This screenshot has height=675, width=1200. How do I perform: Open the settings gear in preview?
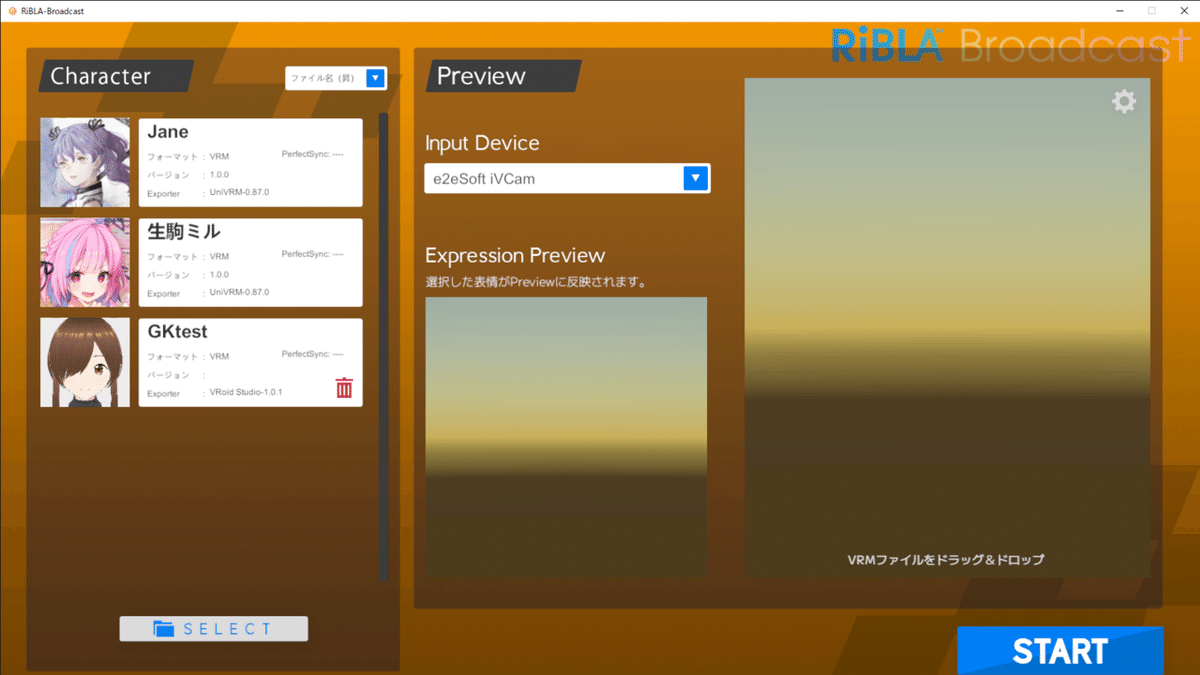point(1124,101)
